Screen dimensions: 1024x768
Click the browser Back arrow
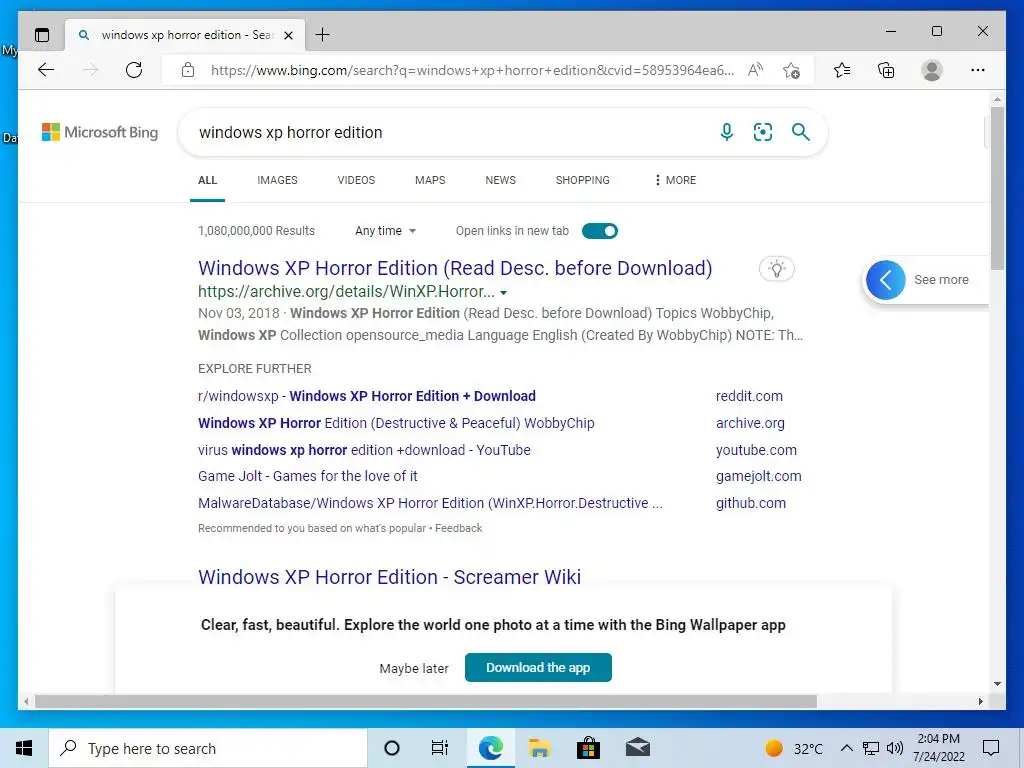tap(46, 70)
